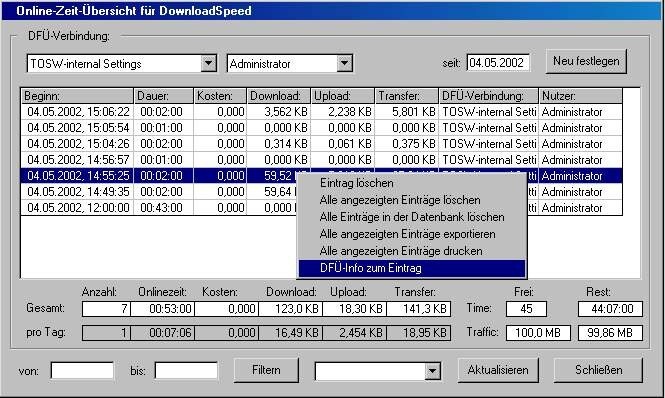Choose 'DFÜ-Info zum Eintrag' menu entry
This screenshot has width=665, height=398.
click(412, 268)
